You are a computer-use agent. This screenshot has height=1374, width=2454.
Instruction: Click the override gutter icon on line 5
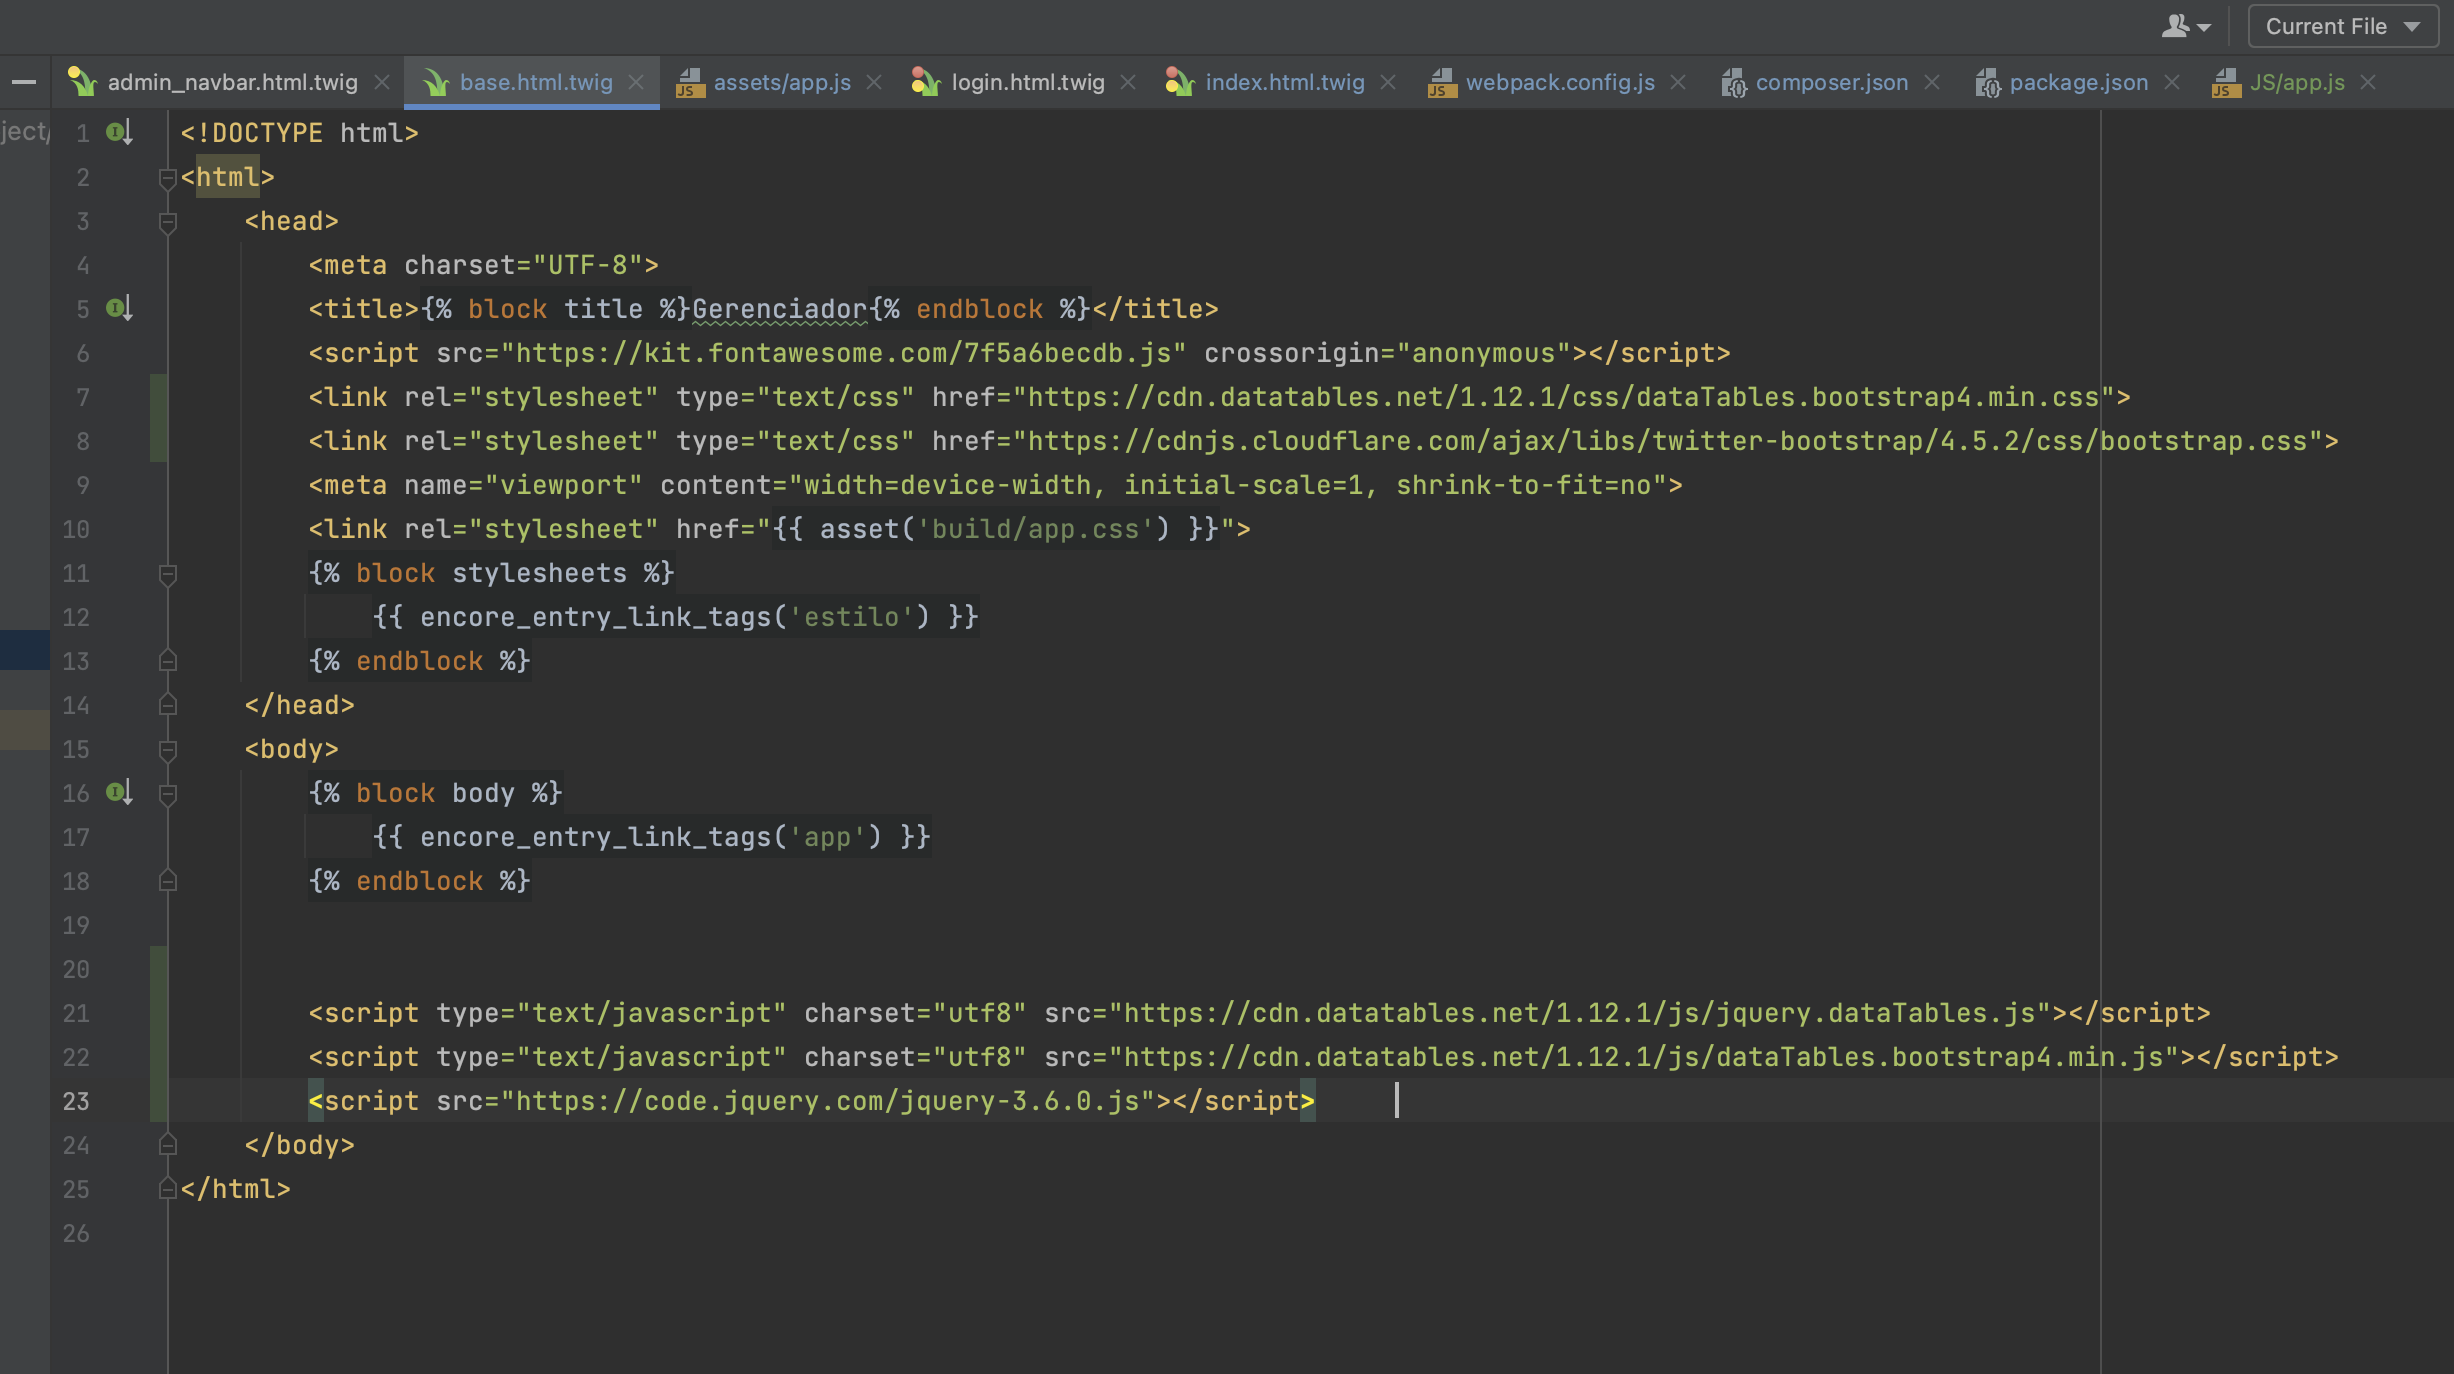click(x=119, y=308)
